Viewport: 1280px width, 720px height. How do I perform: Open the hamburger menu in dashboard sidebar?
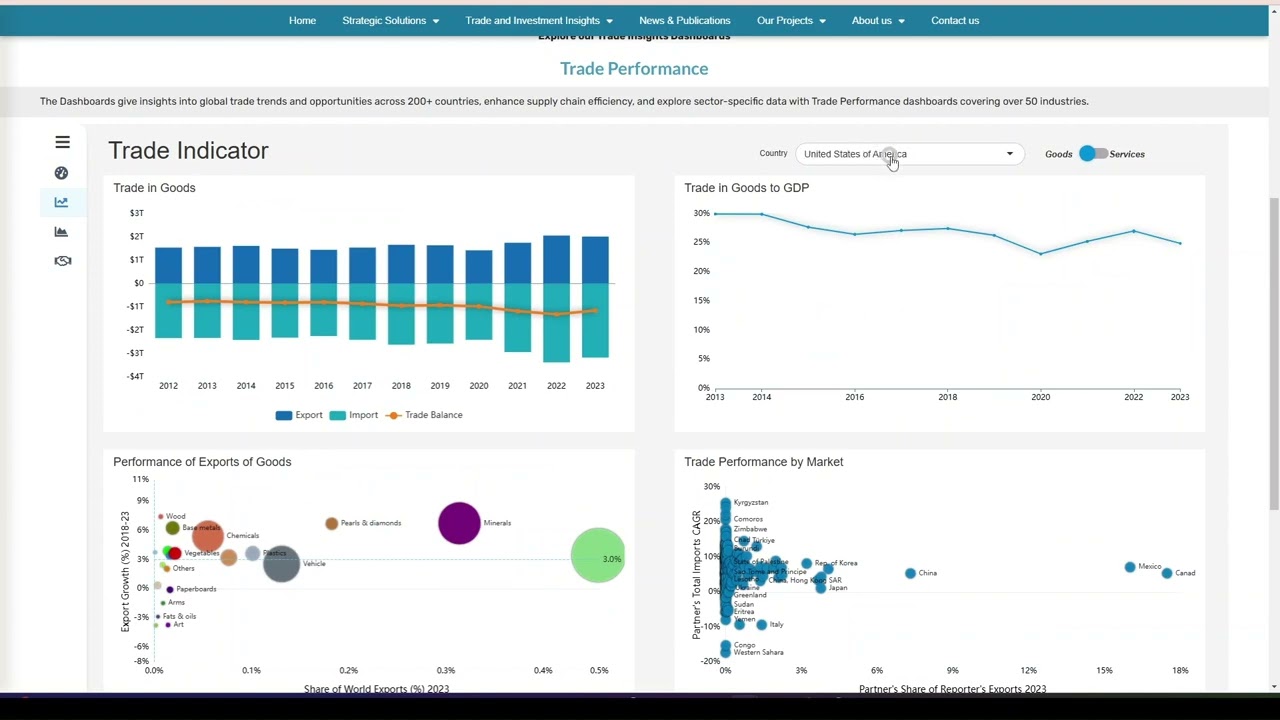(62, 142)
